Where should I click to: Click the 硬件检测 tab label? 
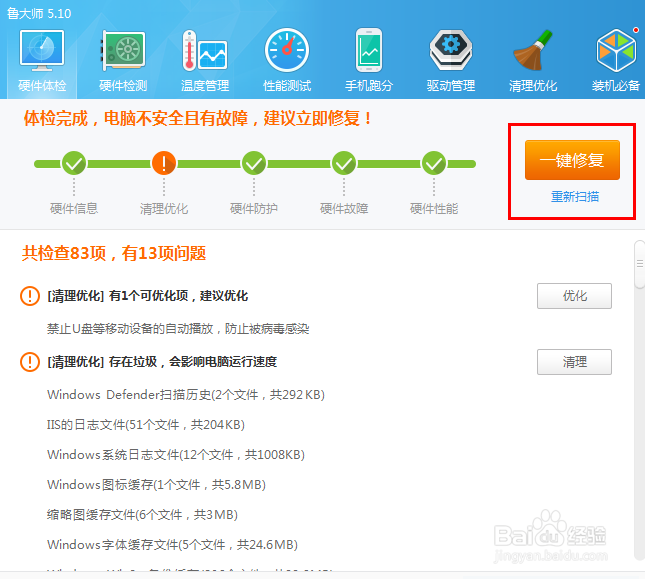(123, 86)
